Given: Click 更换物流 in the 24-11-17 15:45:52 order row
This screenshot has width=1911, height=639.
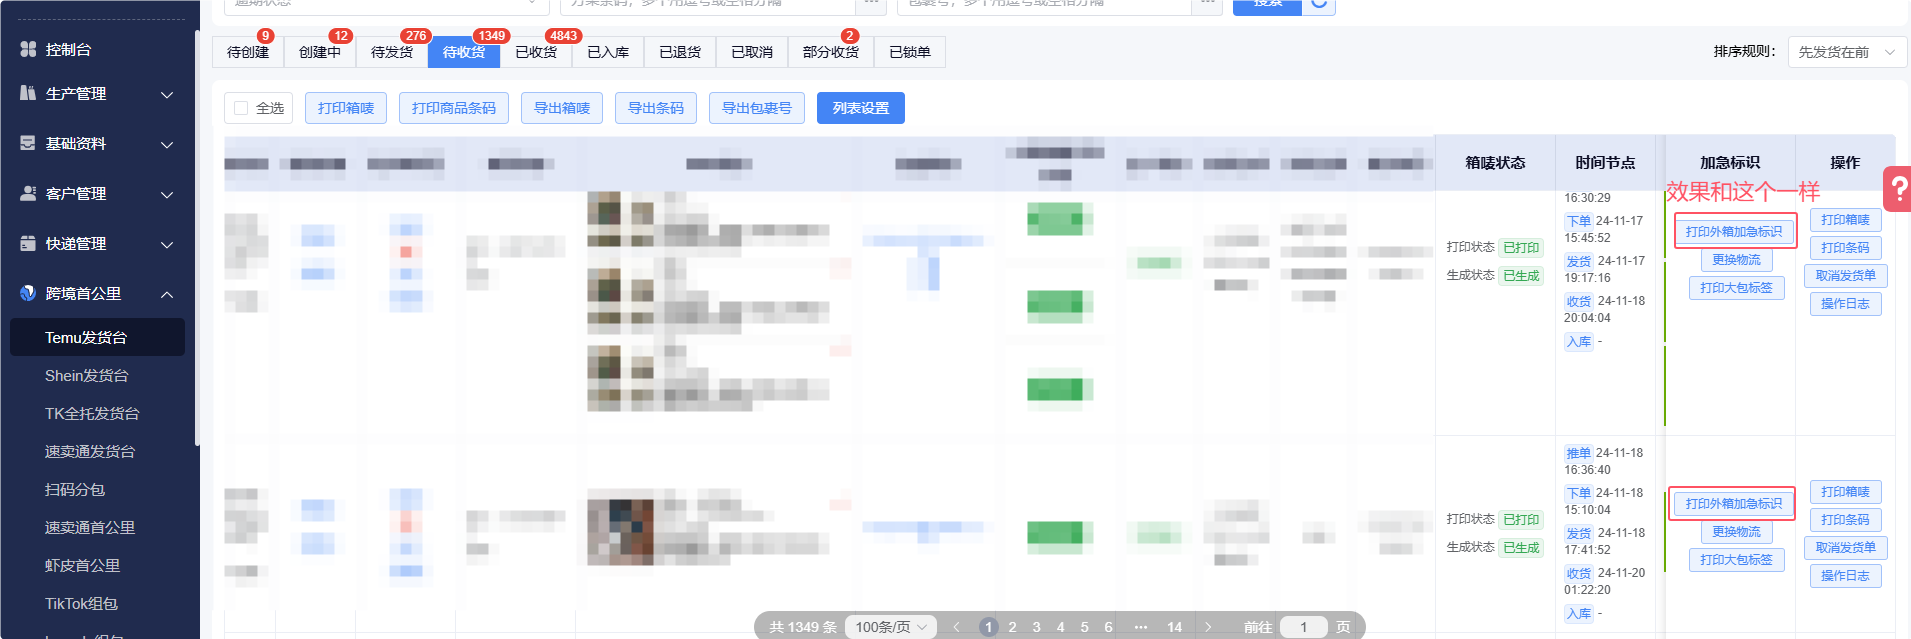Looking at the screenshot, I should (1737, 260).
